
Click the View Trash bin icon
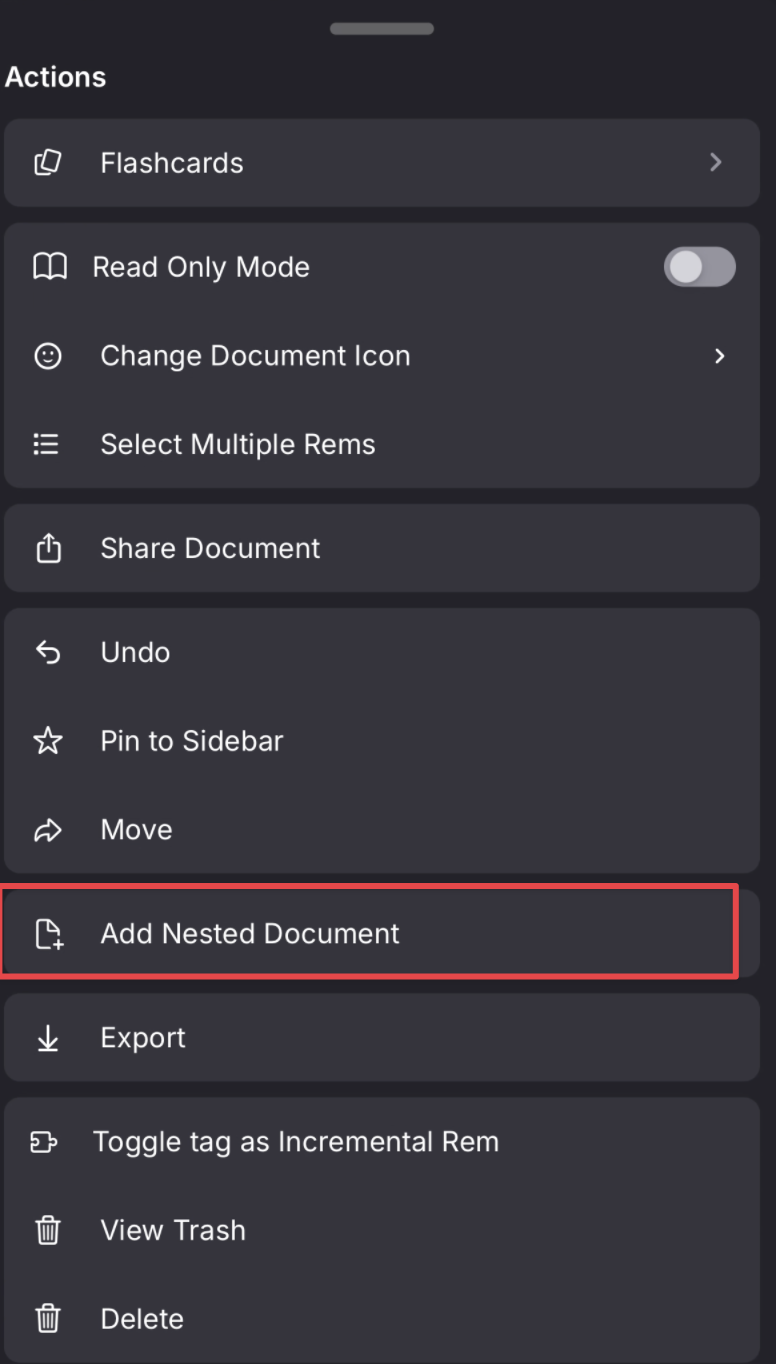(48, 1230)
